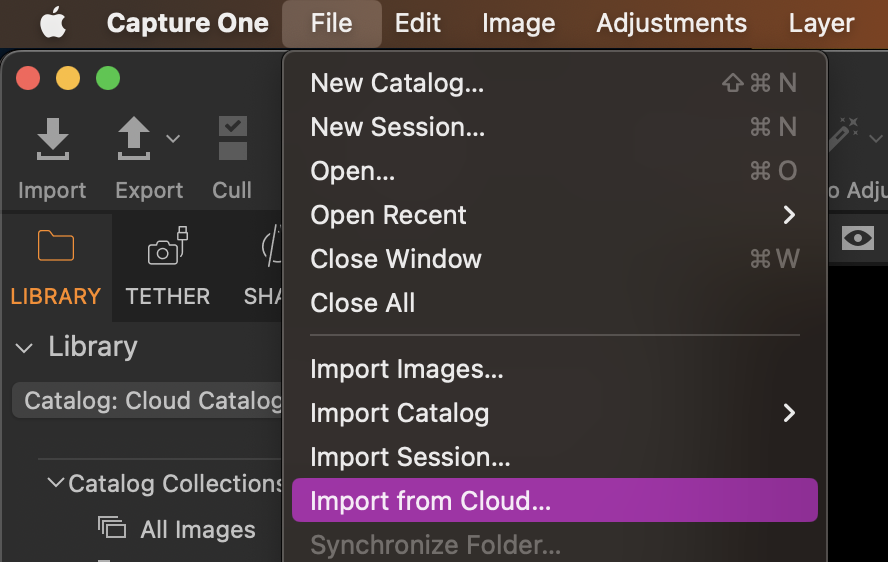
Task: Click the Import toolbar icon
Action: (x=53, y=139)
